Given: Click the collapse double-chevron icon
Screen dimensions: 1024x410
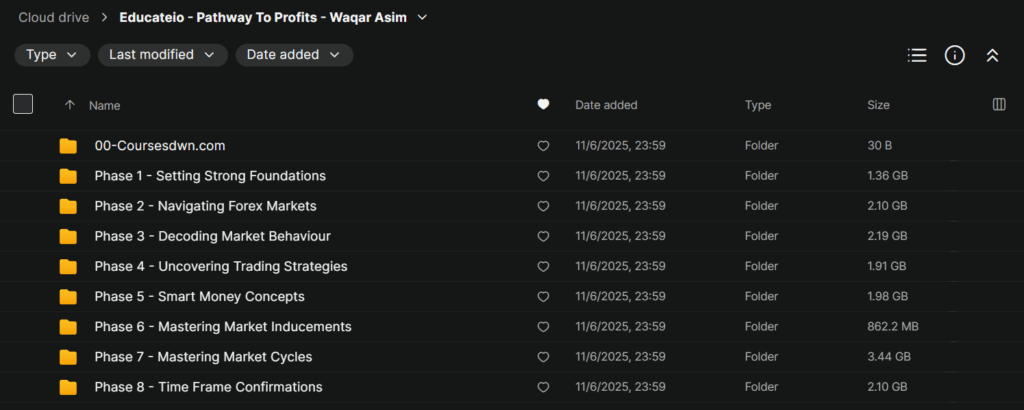Looking at the screenshot, I should click(x=992, y=56).
